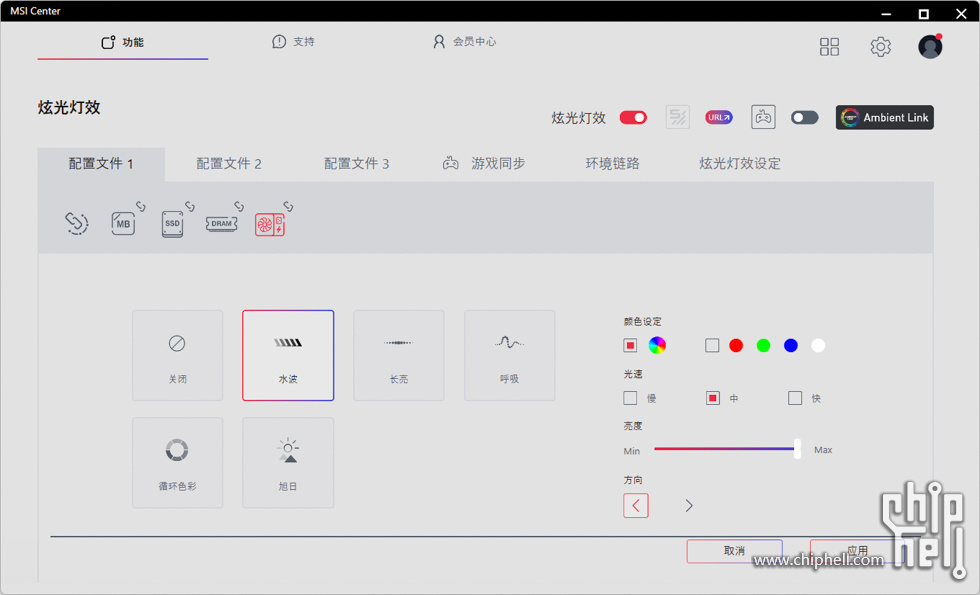Open the 环境链路 tab
Viewport: 980px width, 595px height.
coord(612,163)
